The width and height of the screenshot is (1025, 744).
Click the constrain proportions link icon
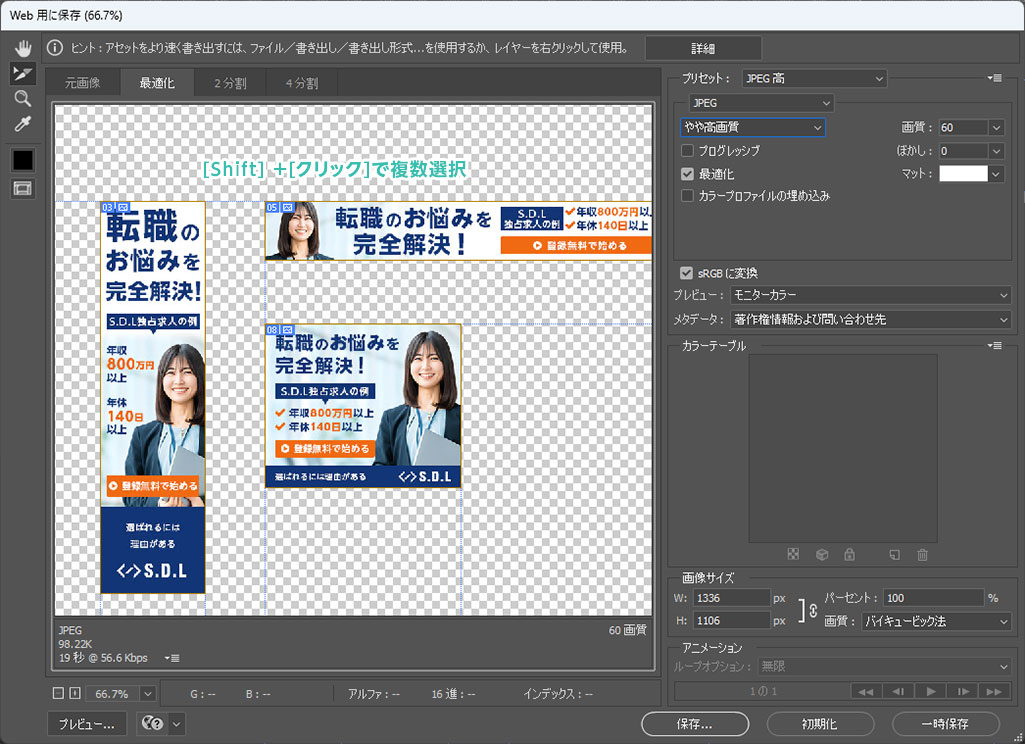click(x=812, y=610)
